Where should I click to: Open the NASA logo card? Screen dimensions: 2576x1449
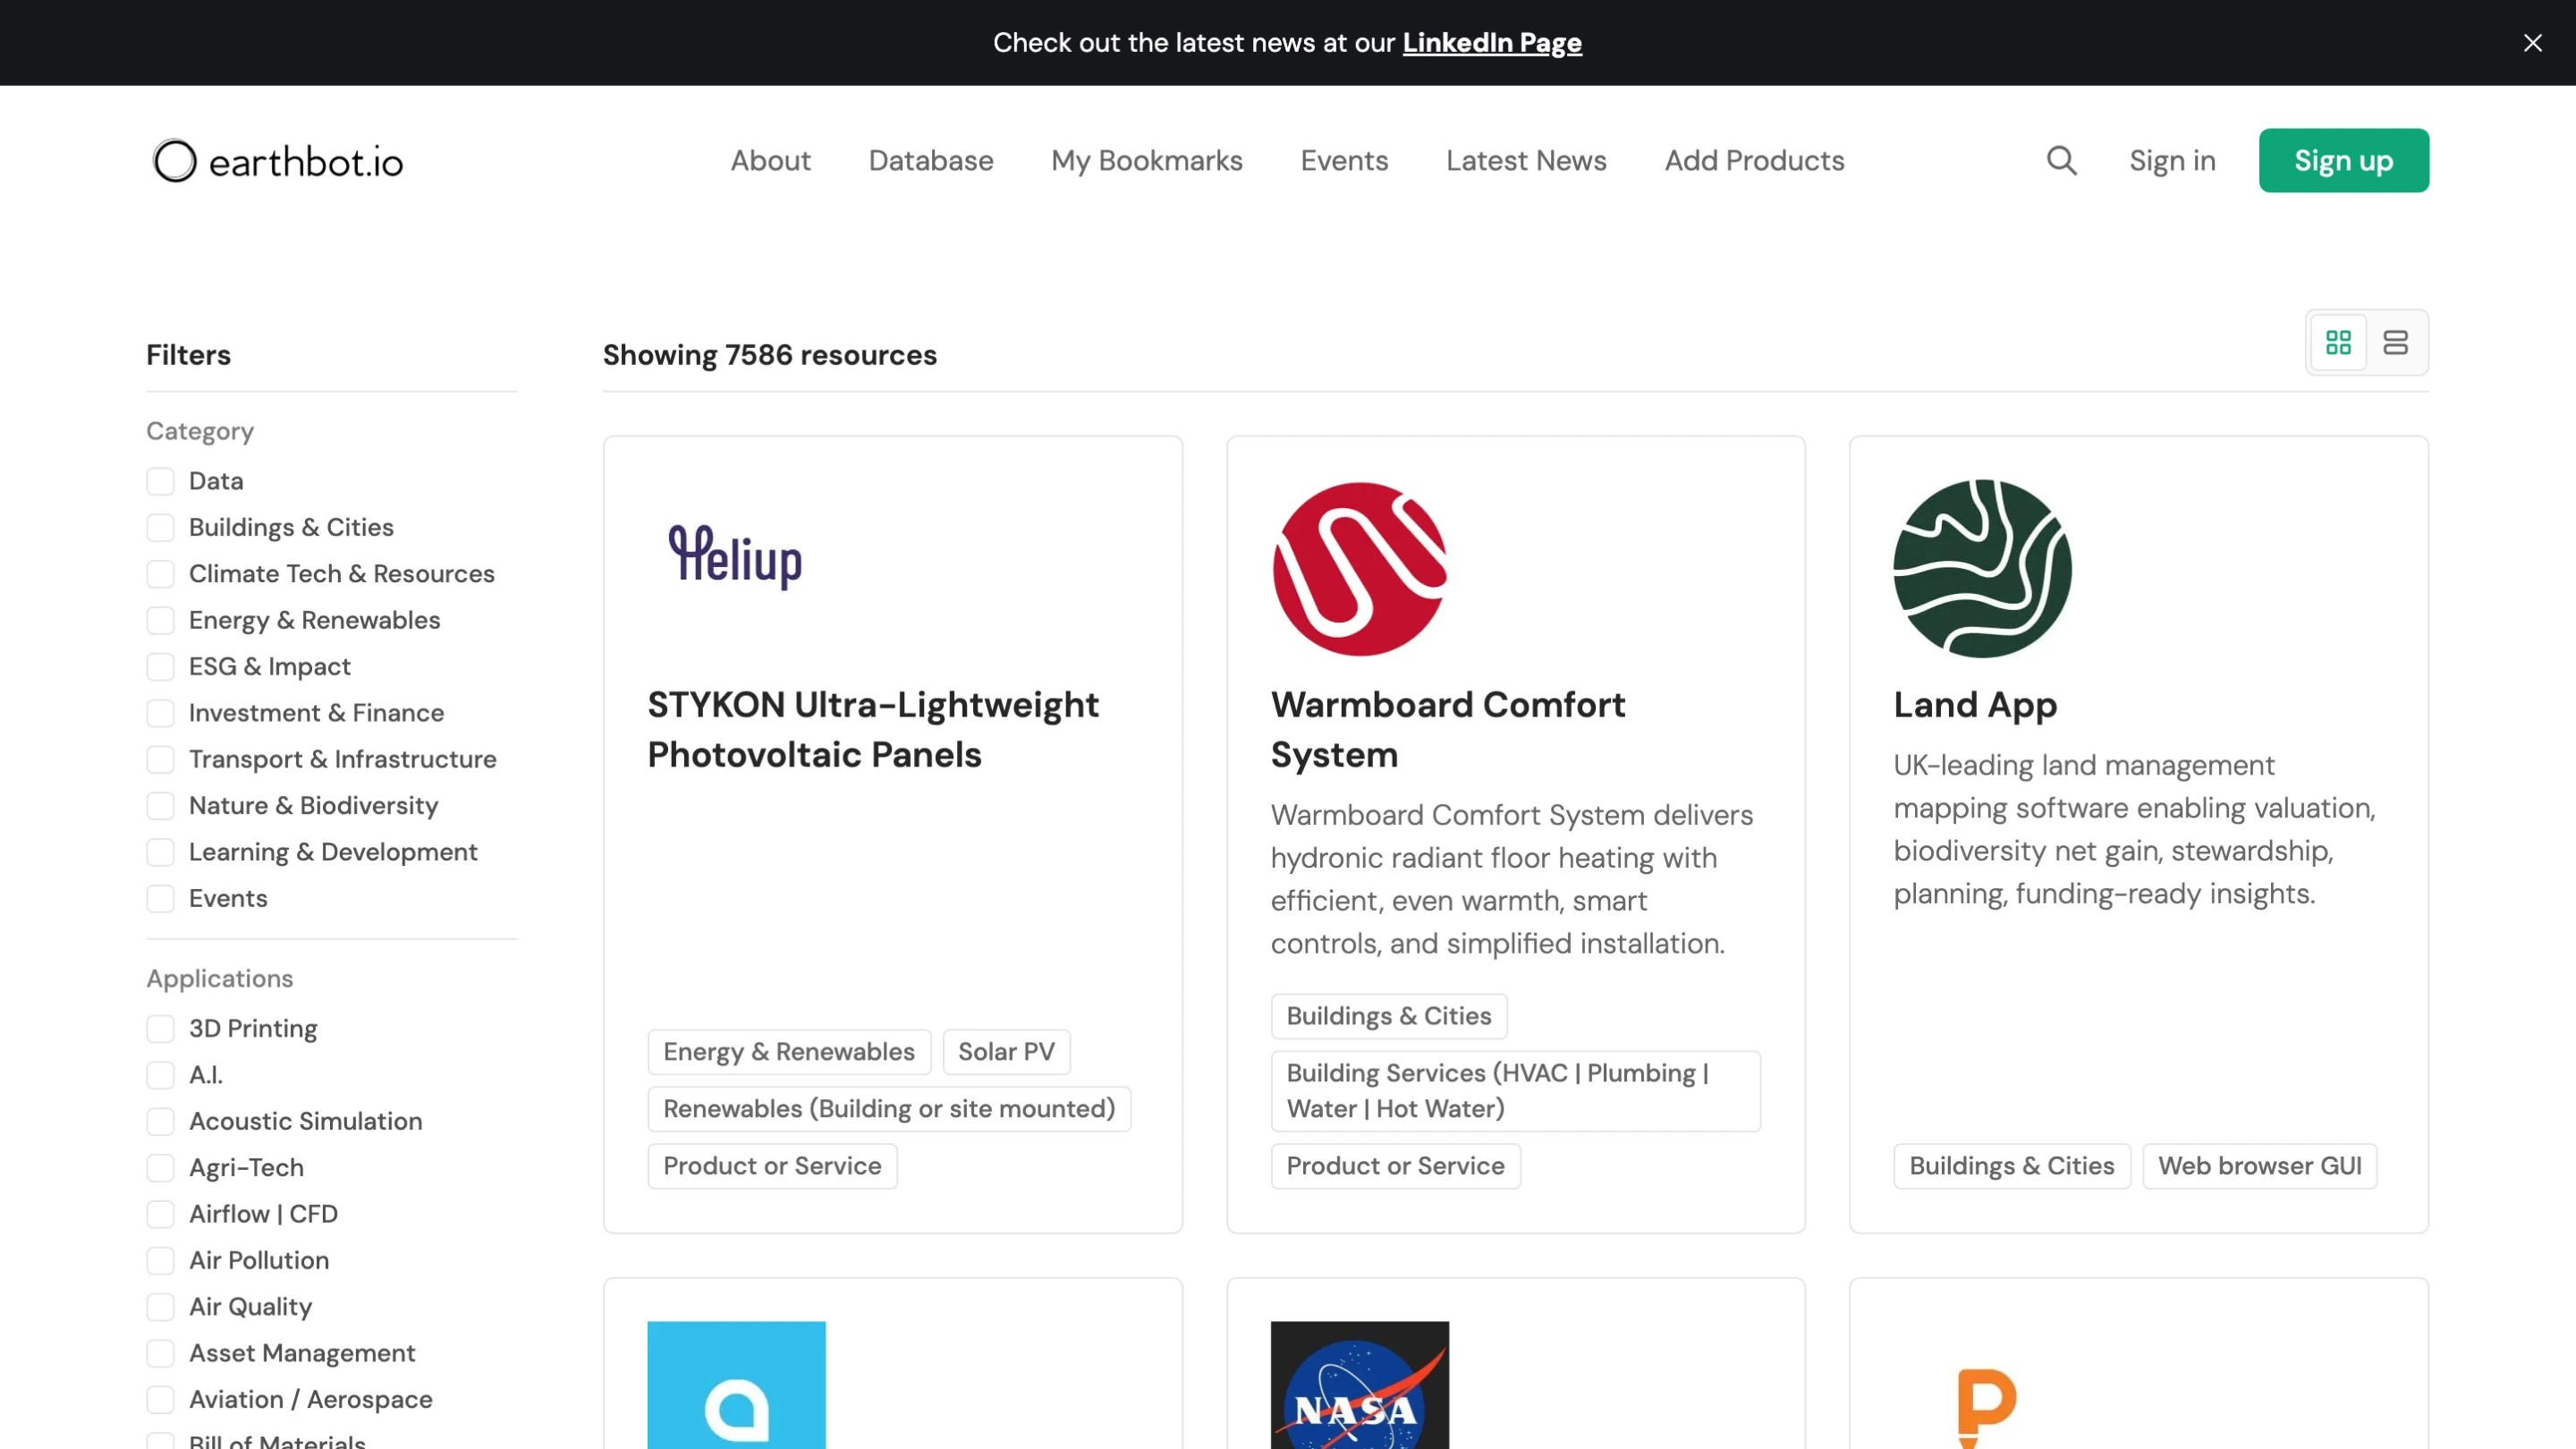[x=1359, y=1385]
